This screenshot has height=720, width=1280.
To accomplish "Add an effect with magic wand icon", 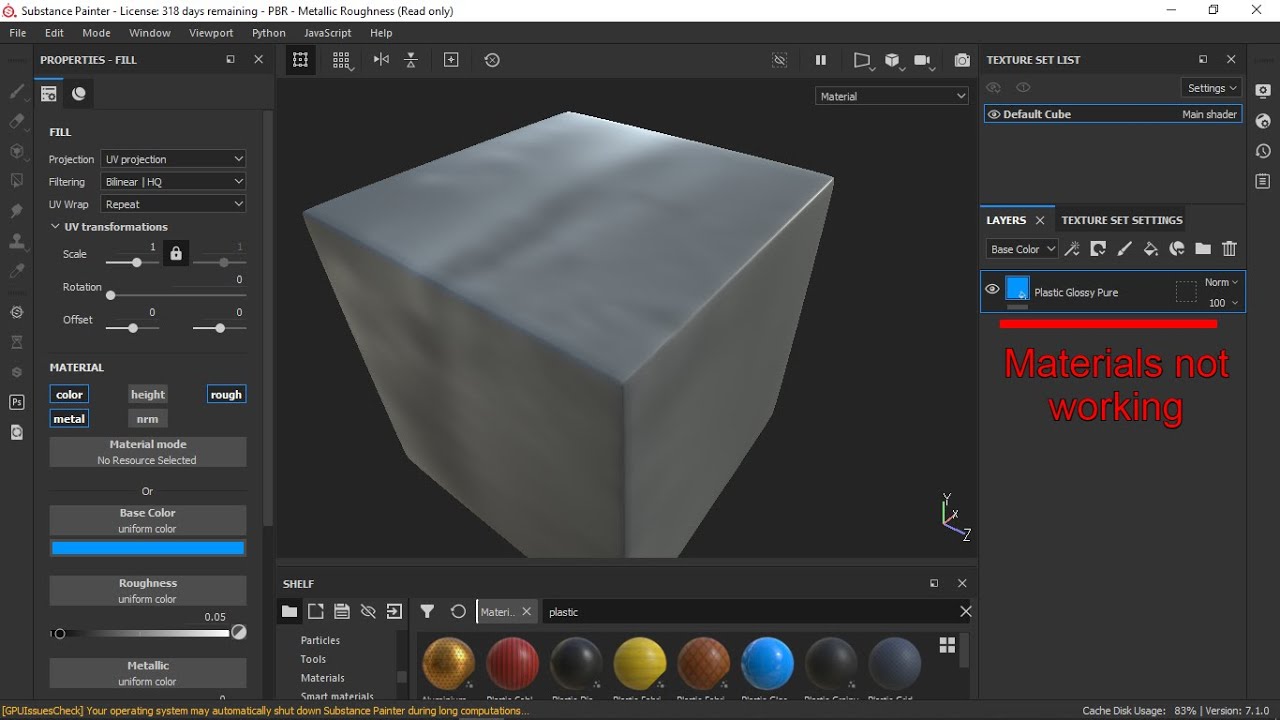I will point(1072,249).
